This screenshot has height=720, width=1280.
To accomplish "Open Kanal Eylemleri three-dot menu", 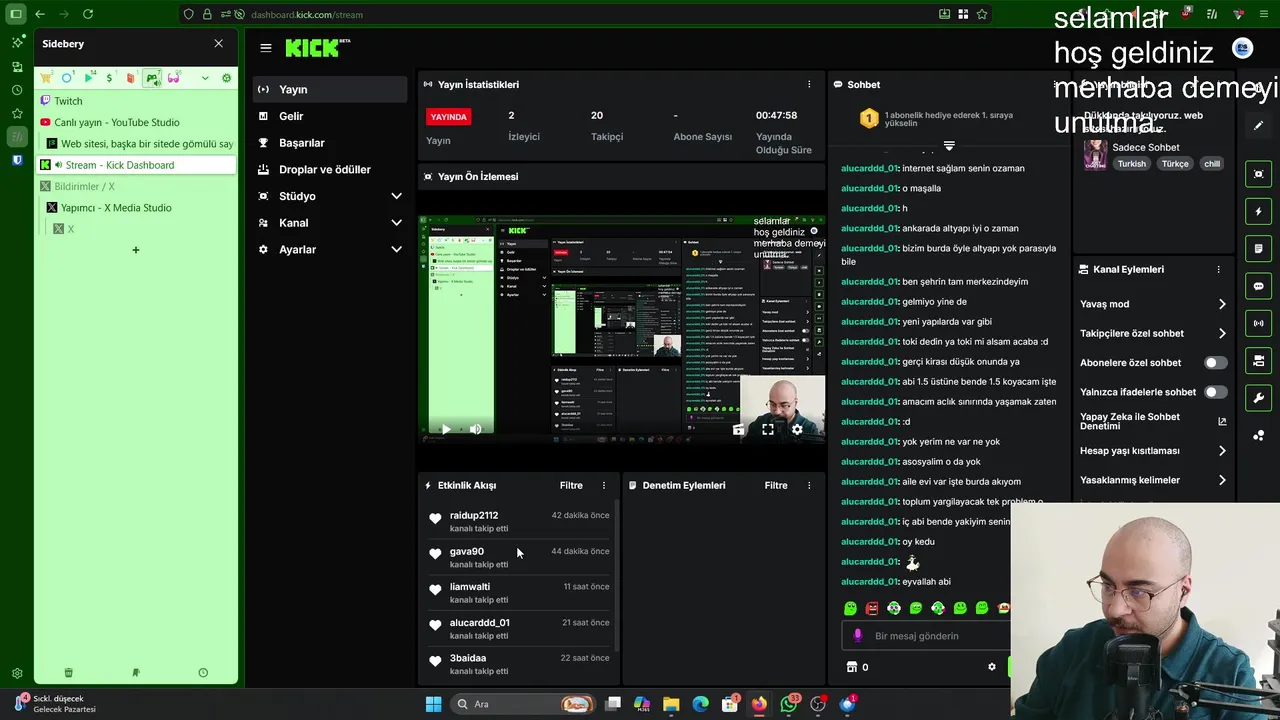I will (x=1218, y=270).
